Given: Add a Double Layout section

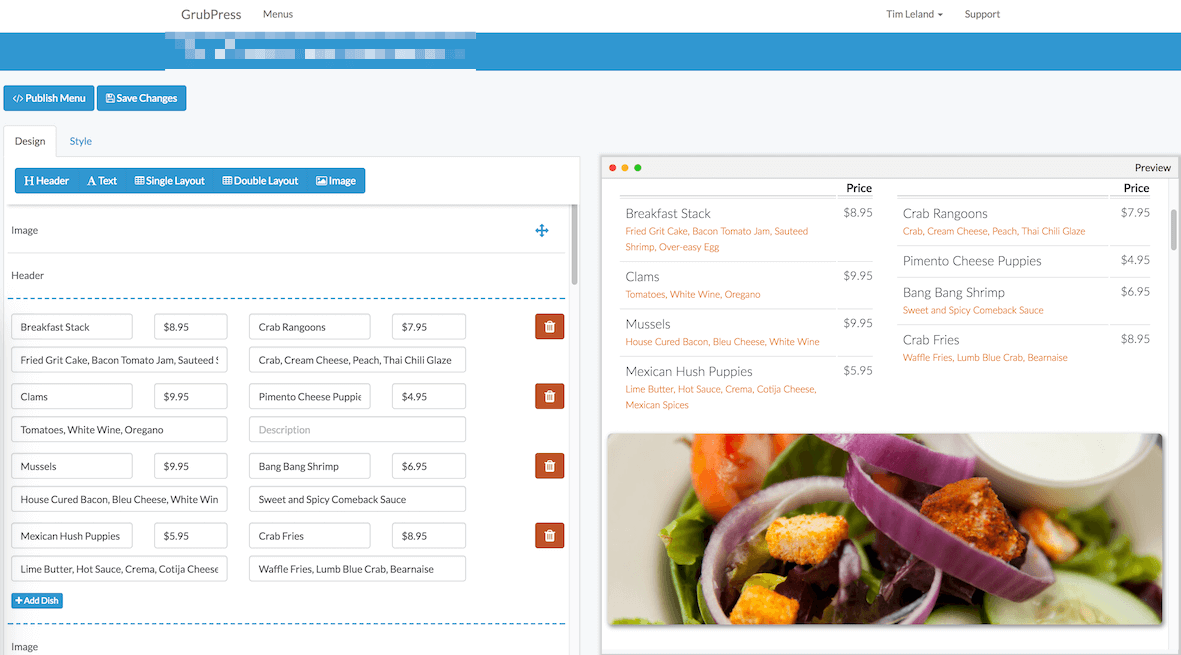Looking at the screenshot, I should point(260,181).
